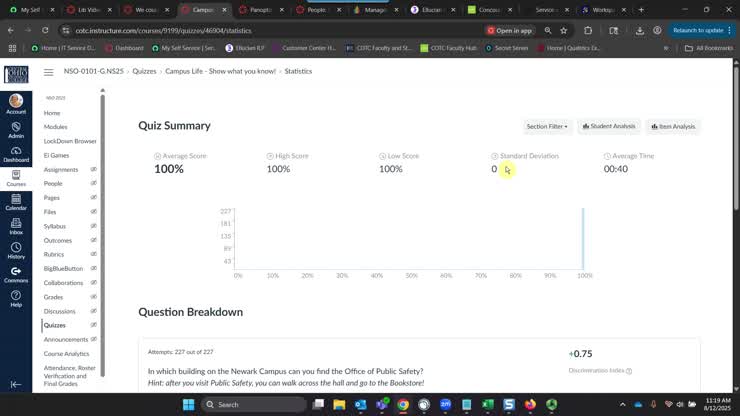The width and height of the screenshot is (740, 416).
Task: Toggle visibility icon beside Syllabus
Action: click(93, 226)
